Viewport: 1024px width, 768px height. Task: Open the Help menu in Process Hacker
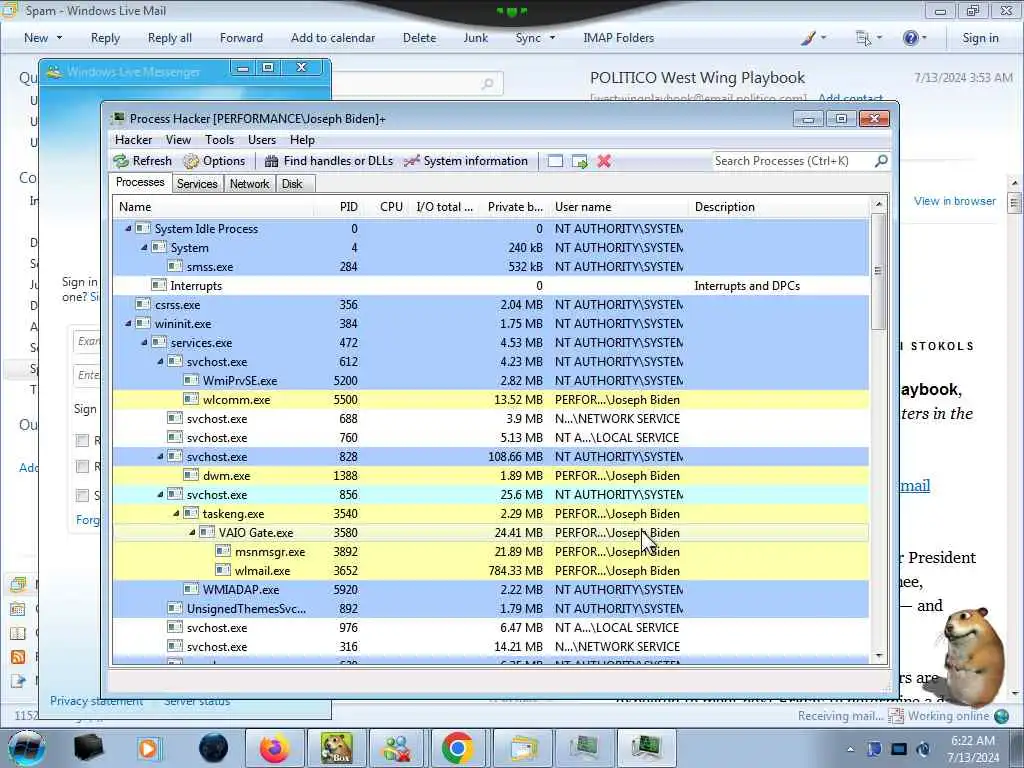(302, 140)
